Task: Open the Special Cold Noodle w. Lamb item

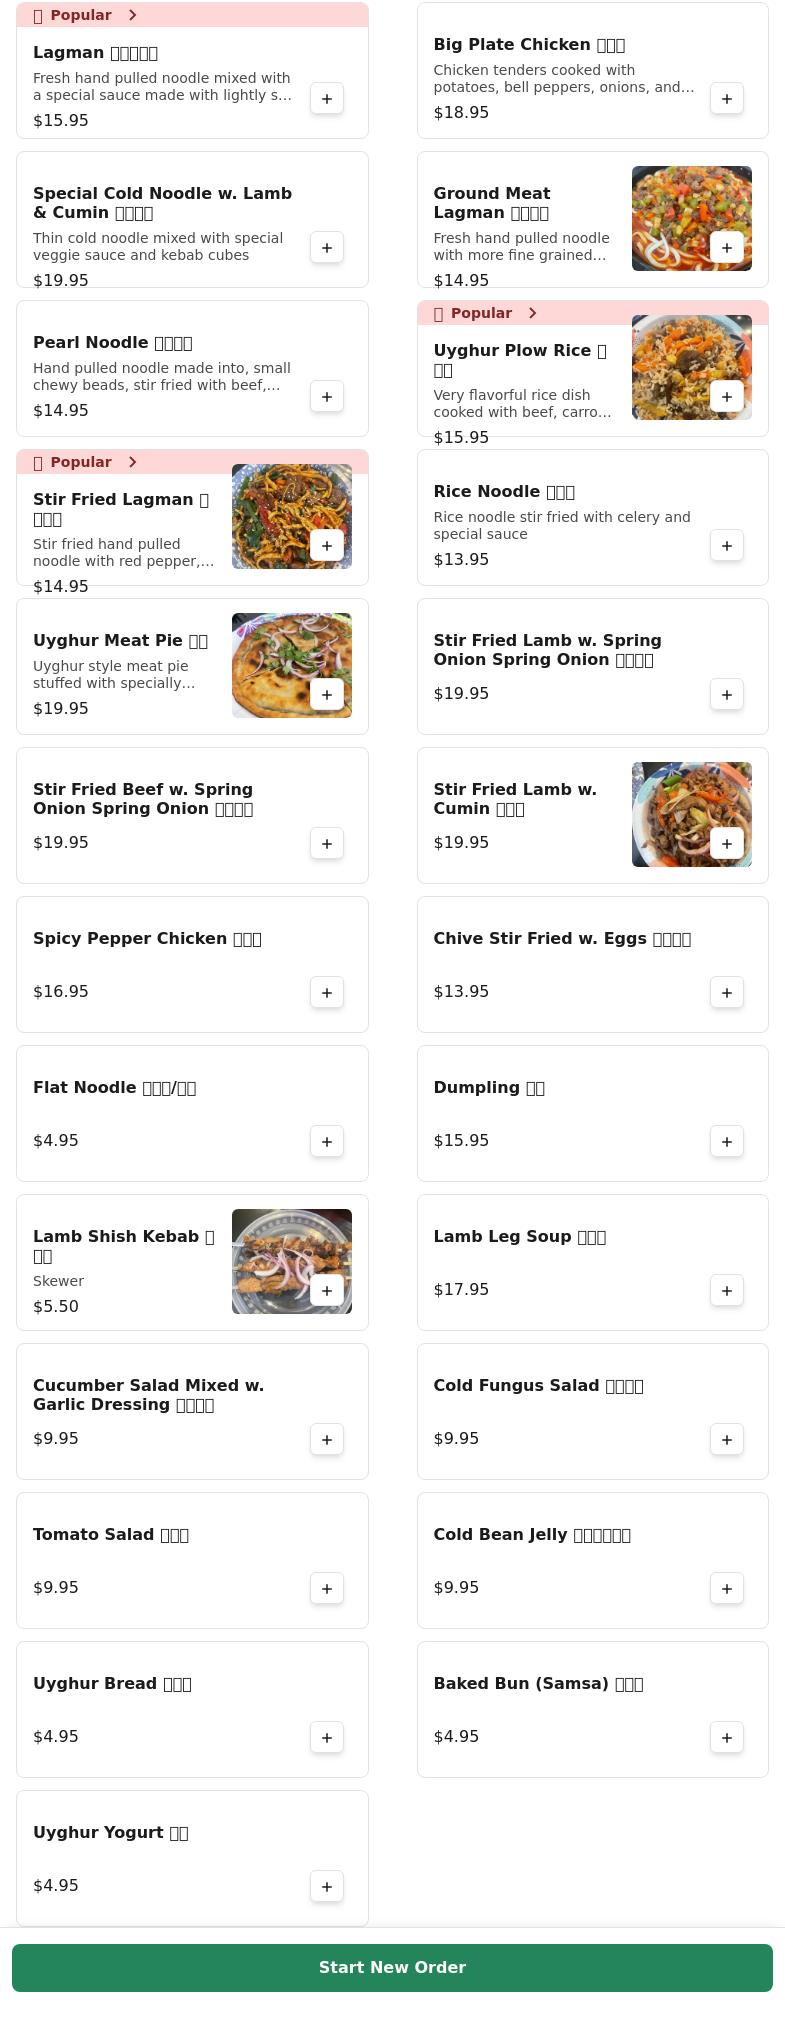Action: coord(192,220)
